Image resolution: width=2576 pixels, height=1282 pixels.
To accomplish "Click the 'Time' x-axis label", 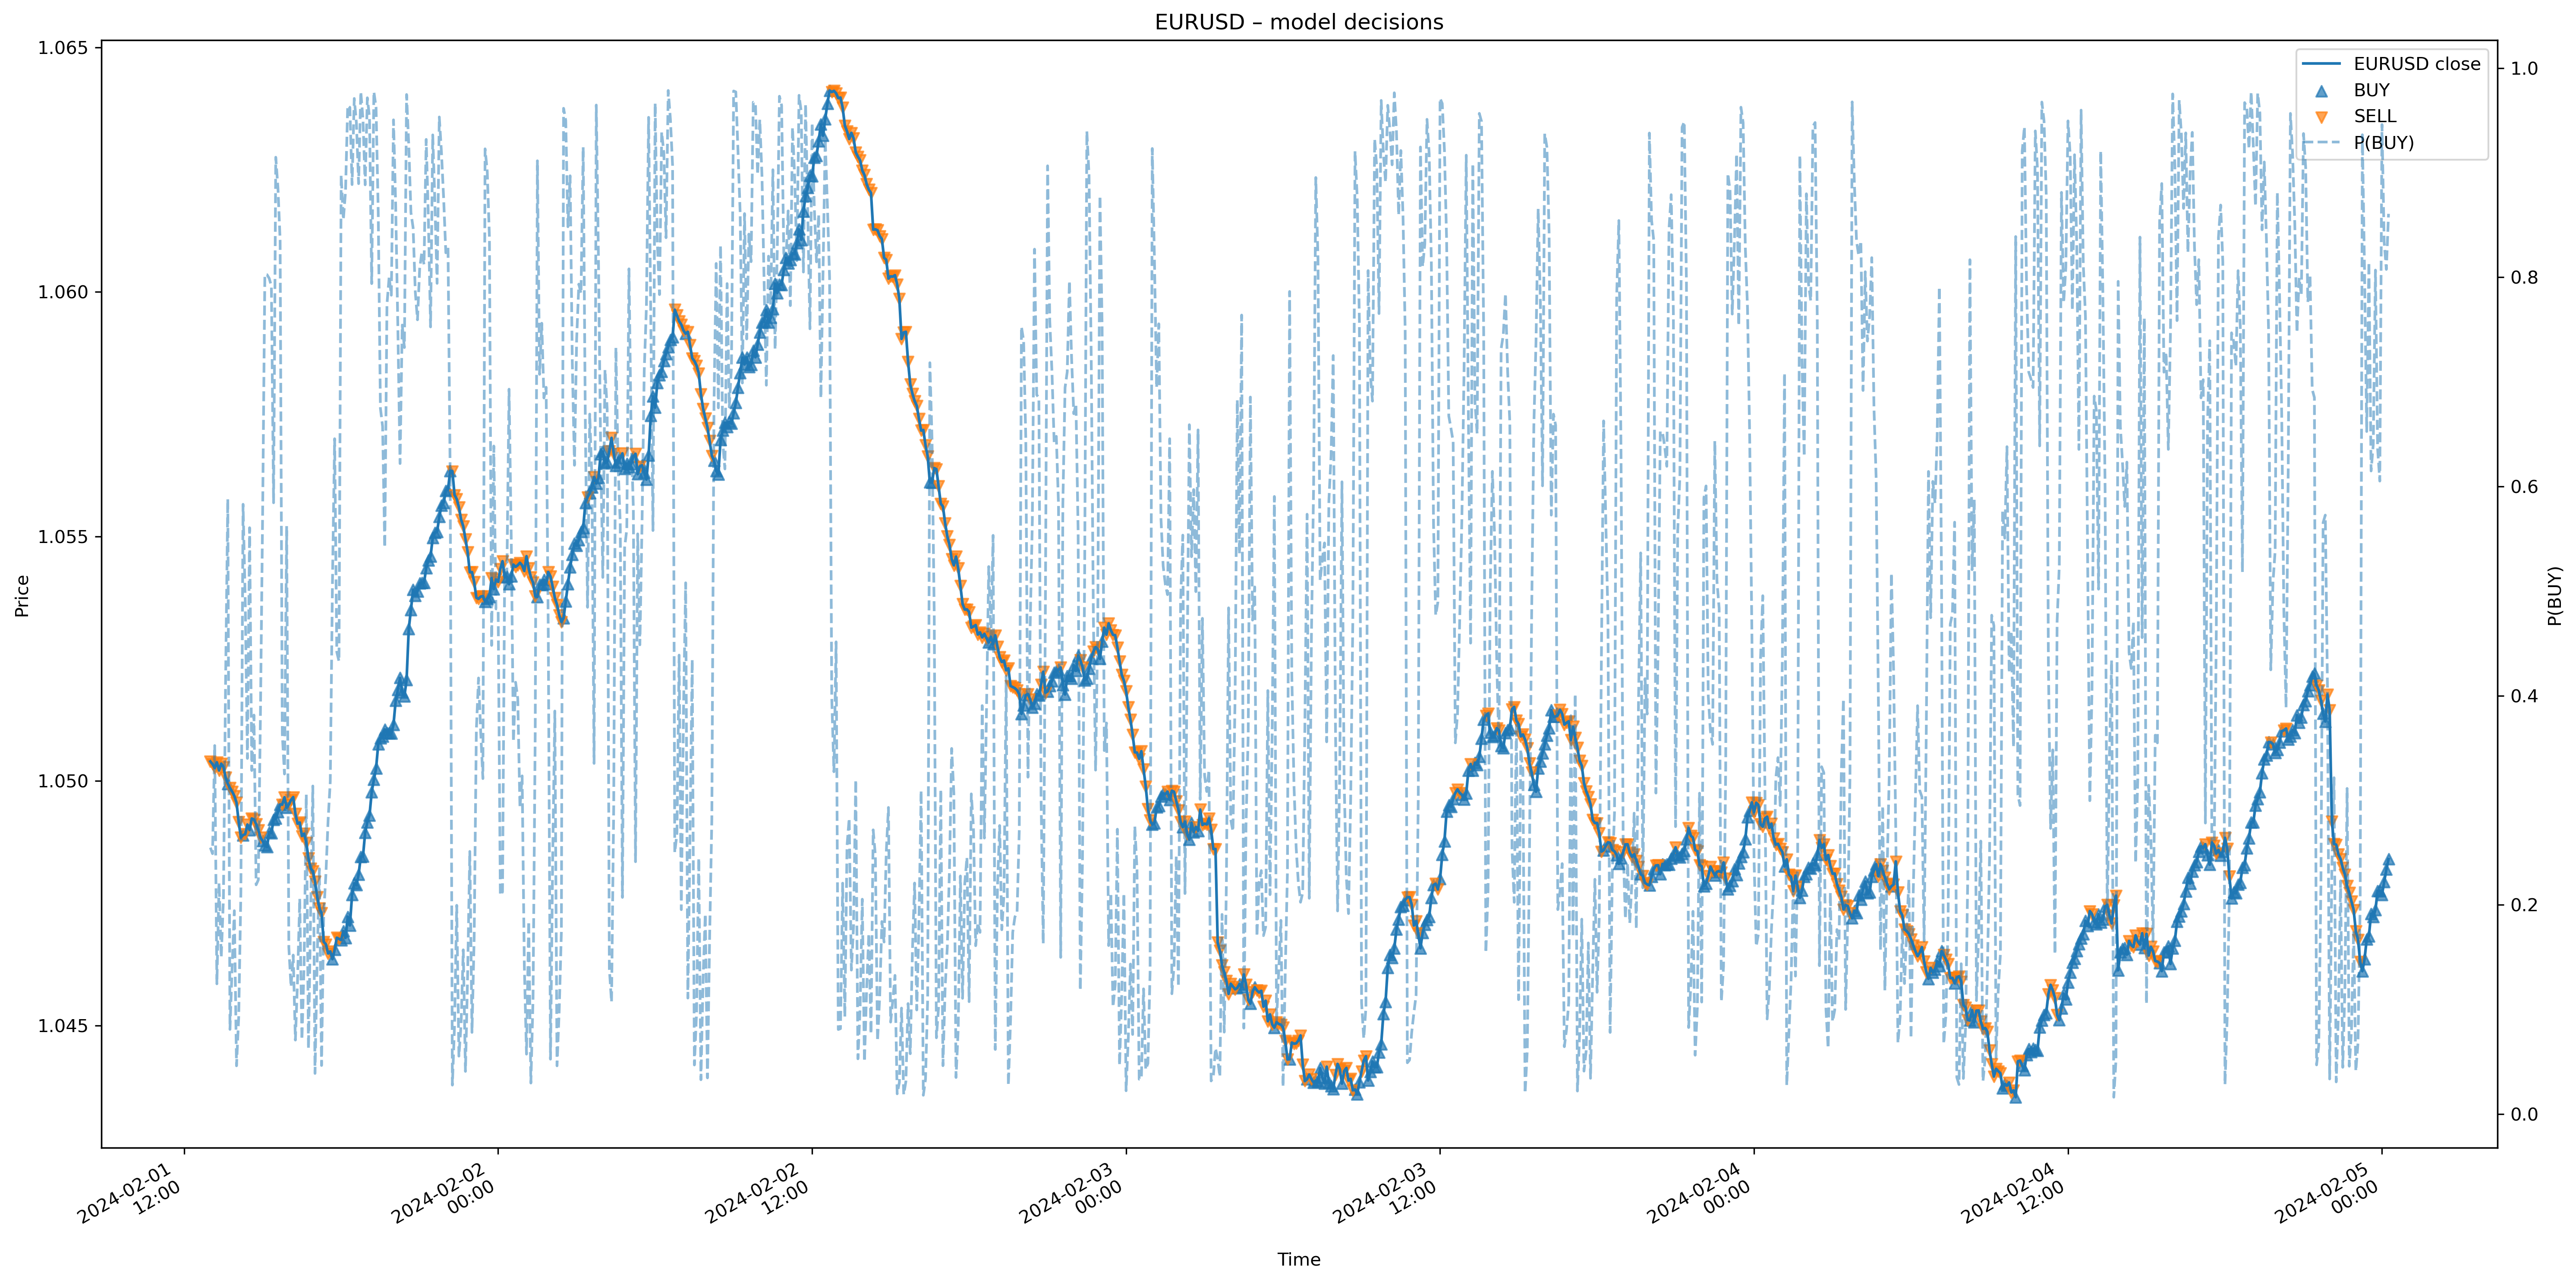I will (x=1298, y=1259).
